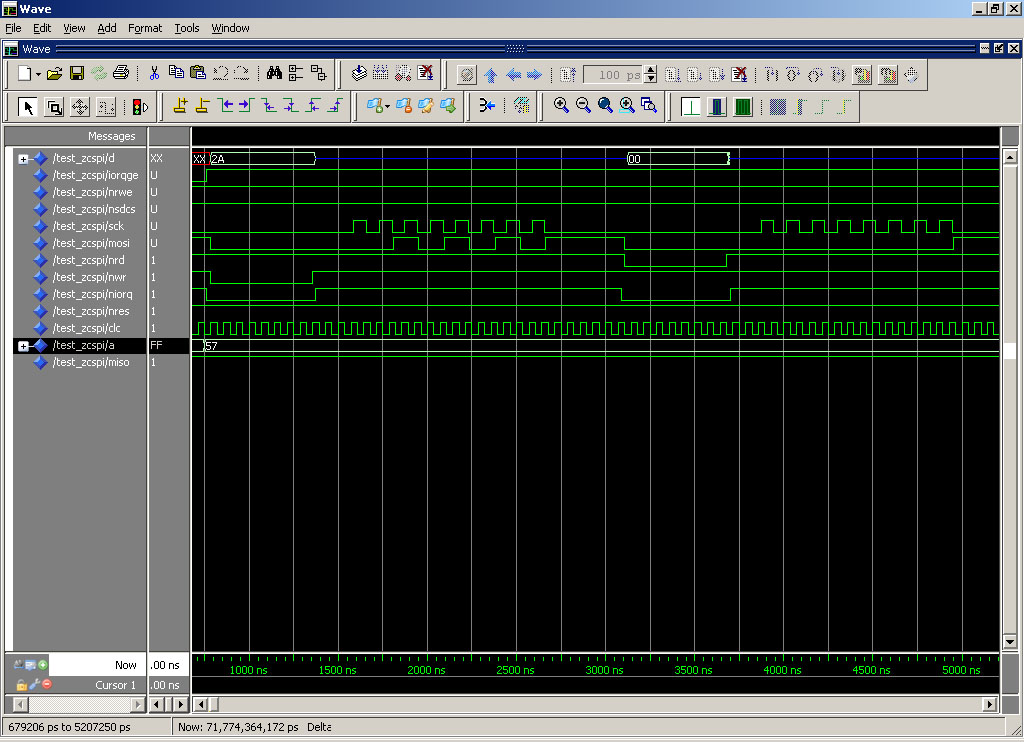
Task: Click the Save floppy disk icon
Action: [77, 74]
